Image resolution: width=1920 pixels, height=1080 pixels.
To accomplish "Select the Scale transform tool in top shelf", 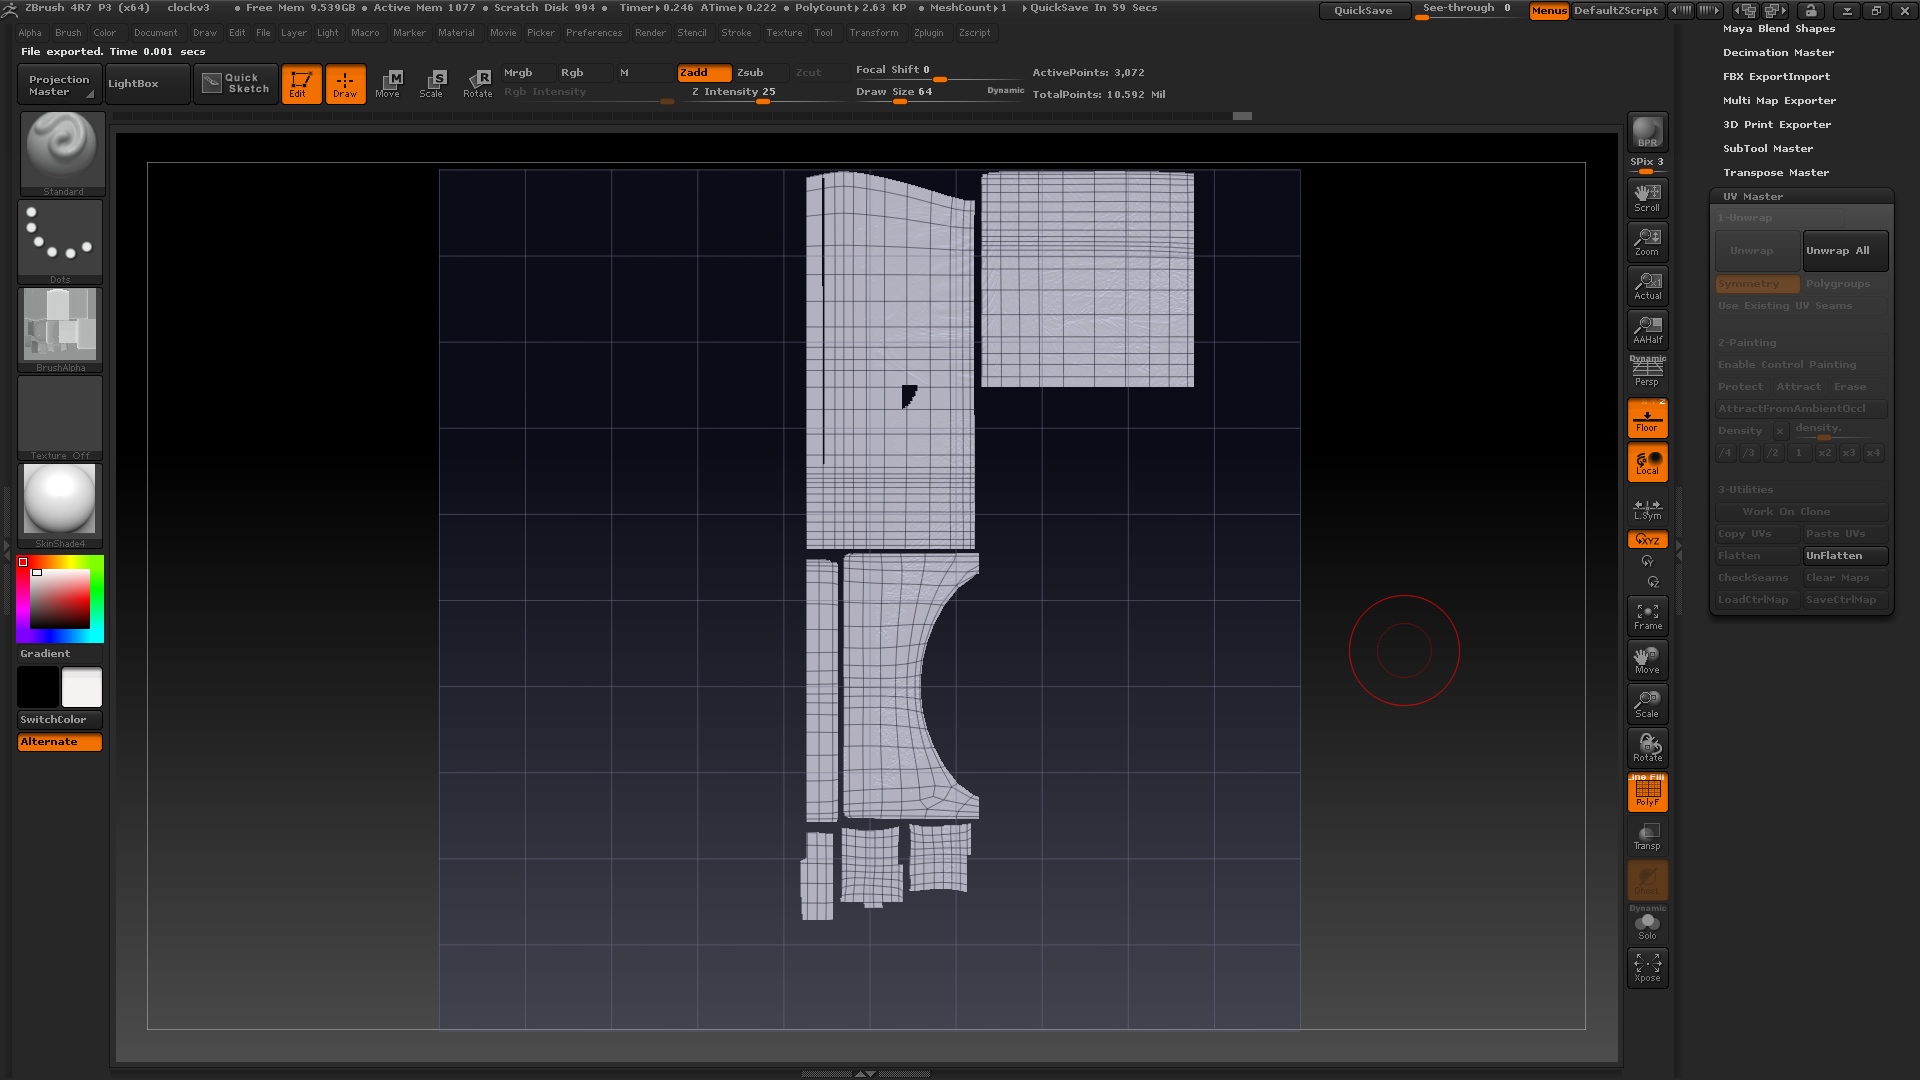I will tap(432, 84).
